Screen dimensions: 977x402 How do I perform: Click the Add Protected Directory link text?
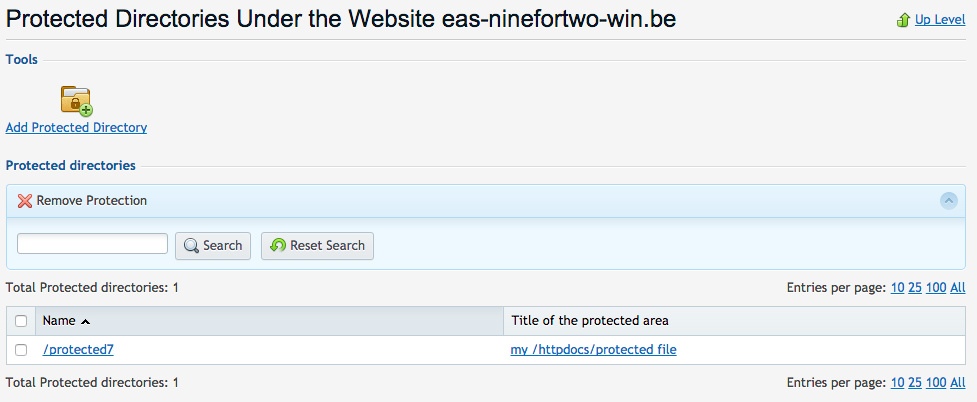point(76,128)
